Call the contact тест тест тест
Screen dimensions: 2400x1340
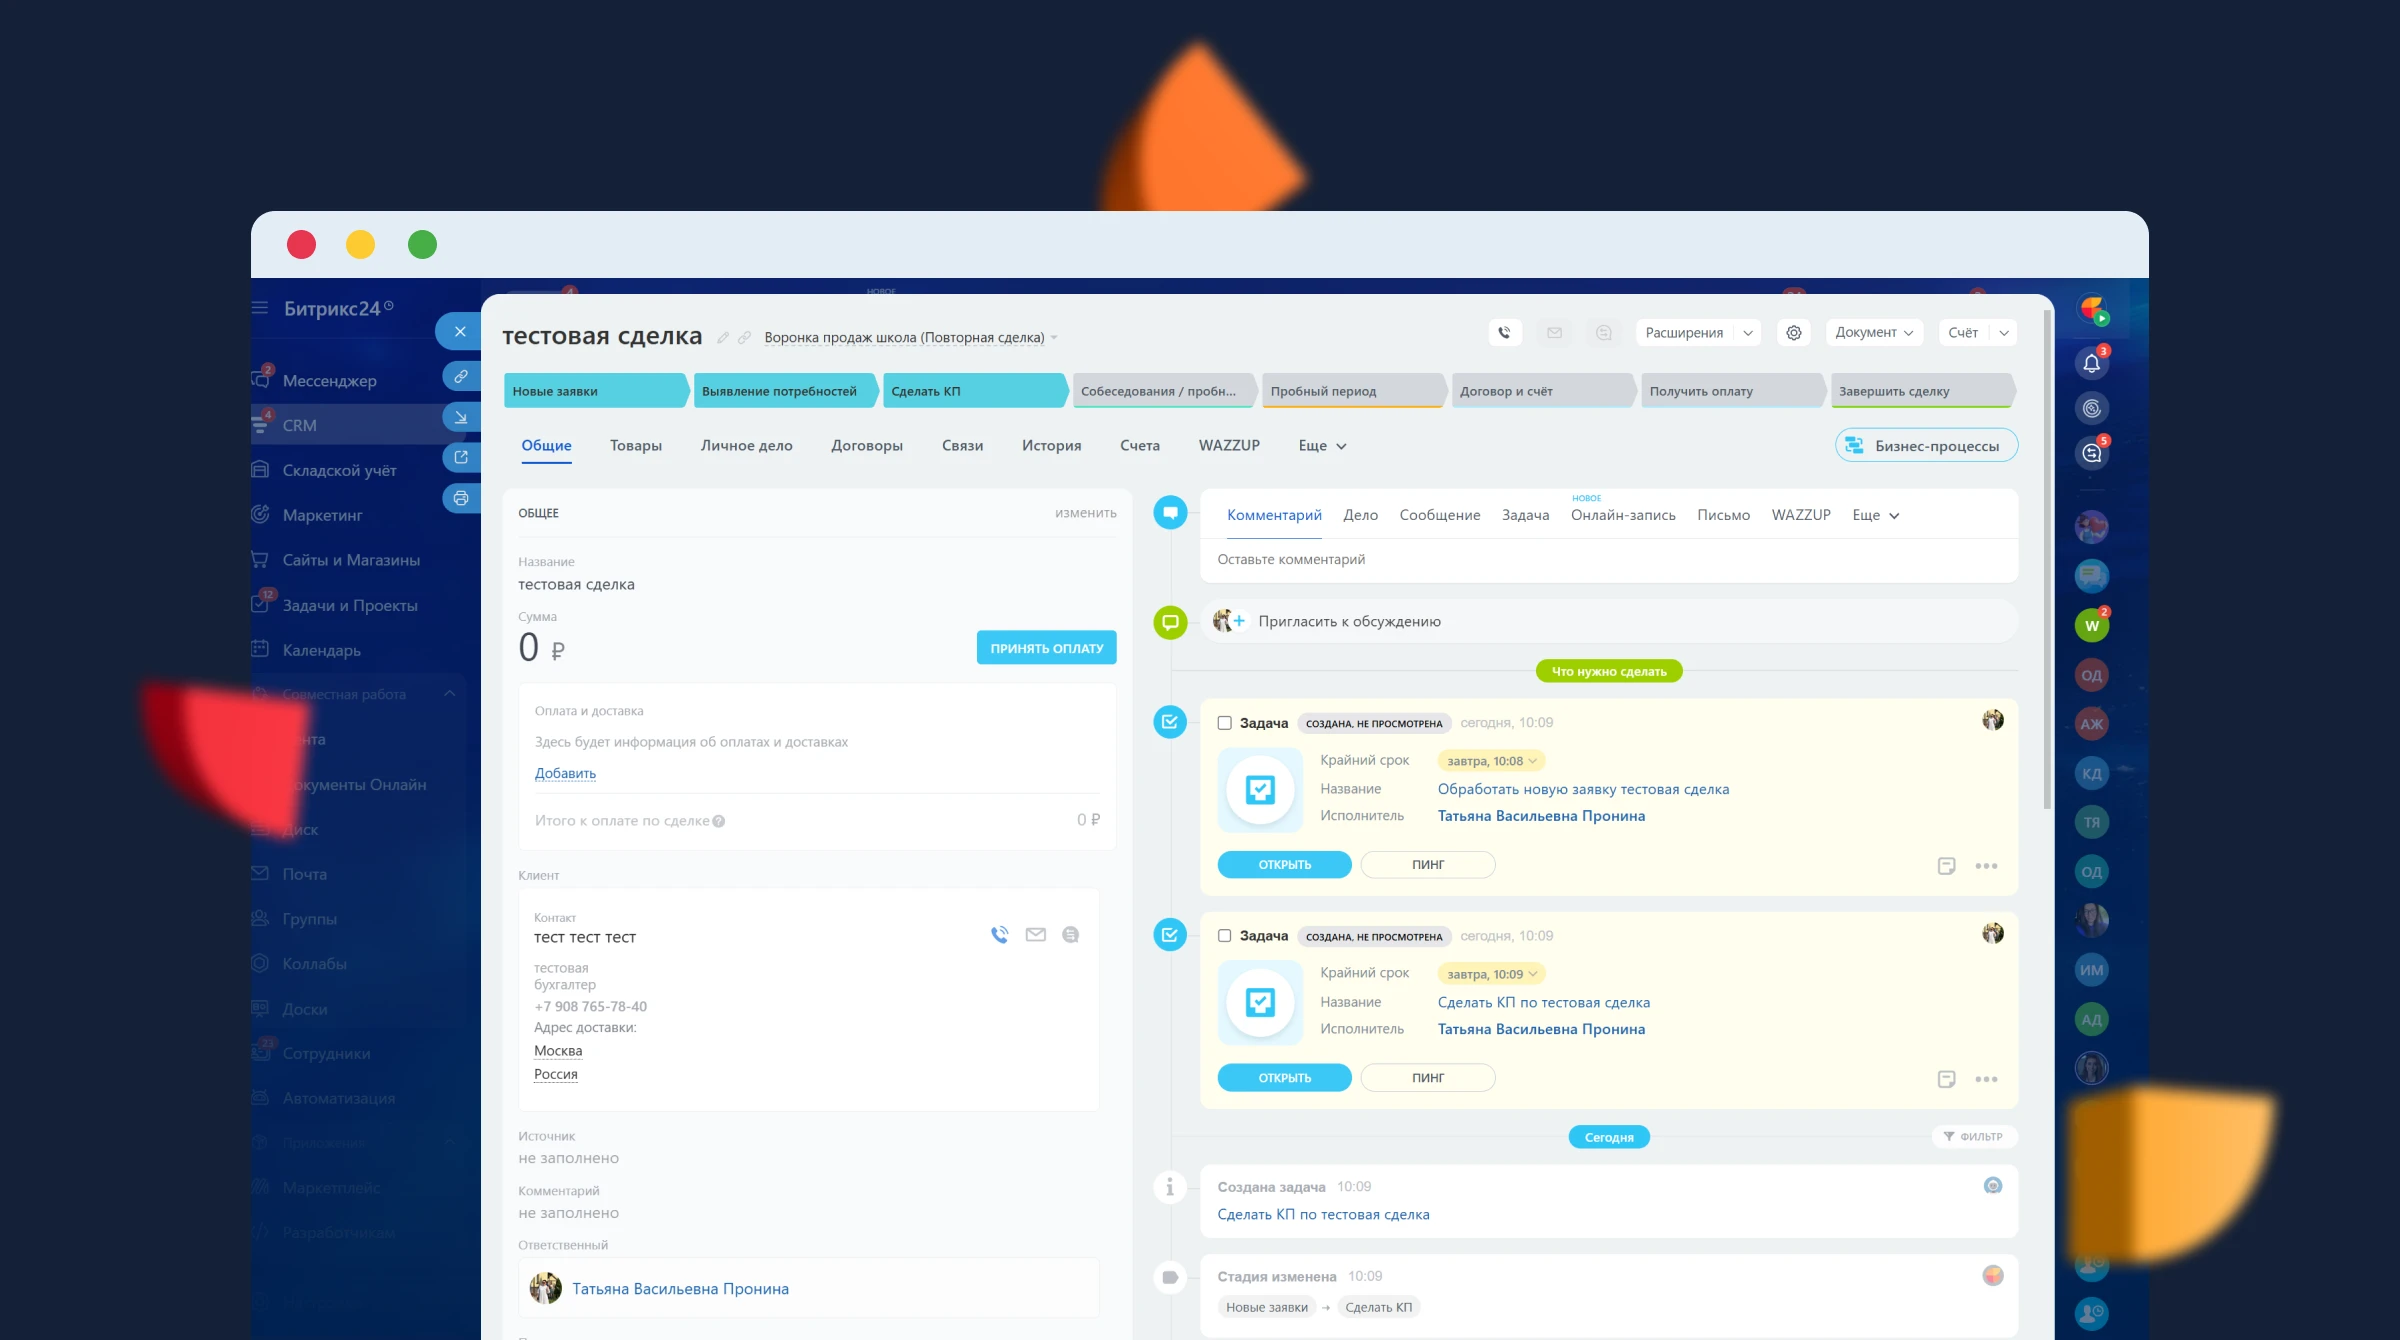(999, 935)
